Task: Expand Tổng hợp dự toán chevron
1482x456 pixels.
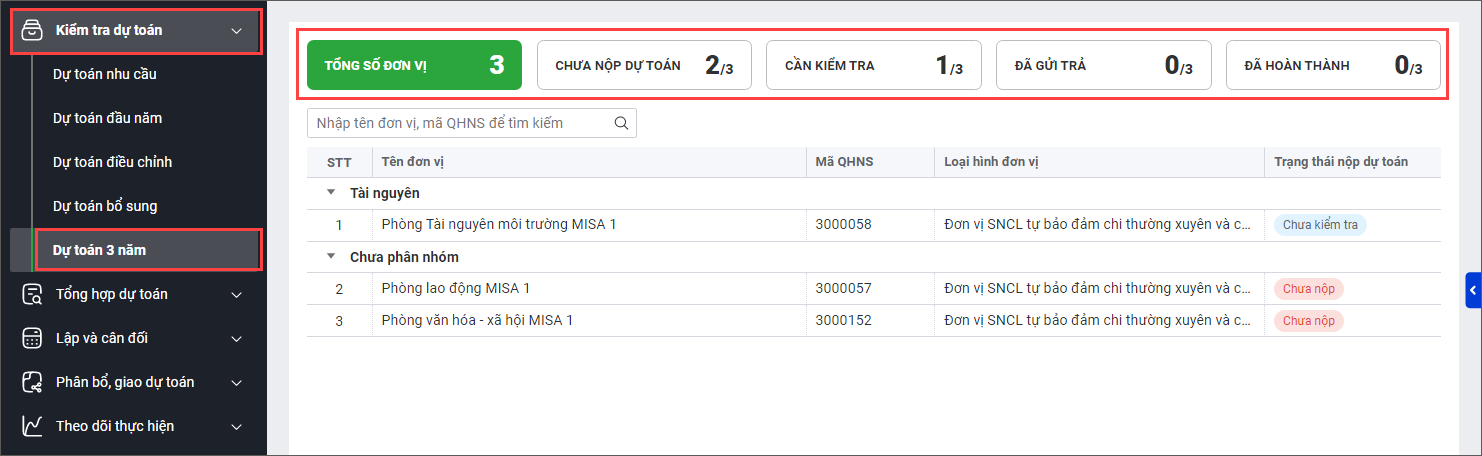Action: [237, 295]
